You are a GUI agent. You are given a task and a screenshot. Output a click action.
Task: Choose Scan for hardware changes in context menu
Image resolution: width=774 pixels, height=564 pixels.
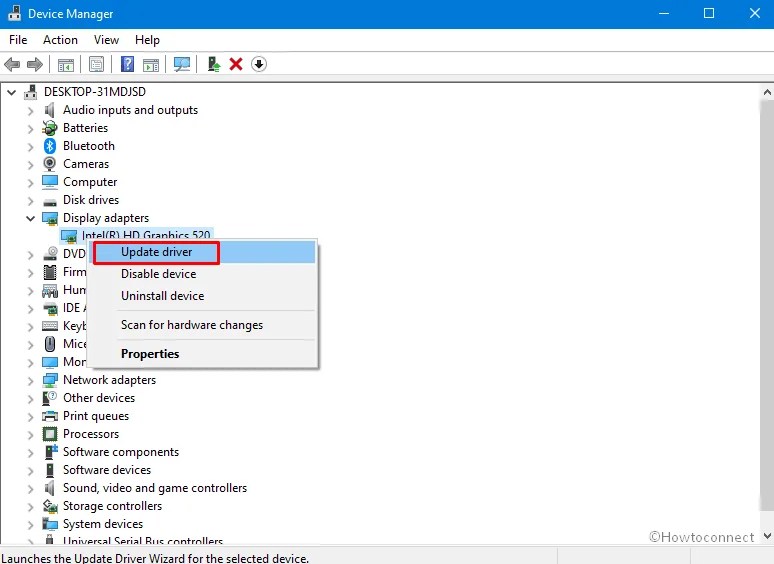tap(204, 325)
